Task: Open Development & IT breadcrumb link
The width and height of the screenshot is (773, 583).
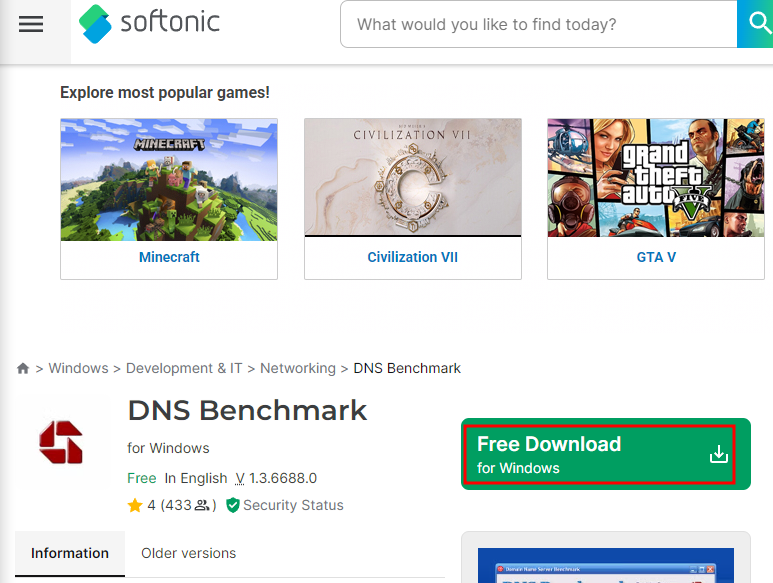Action: (184, 368)
